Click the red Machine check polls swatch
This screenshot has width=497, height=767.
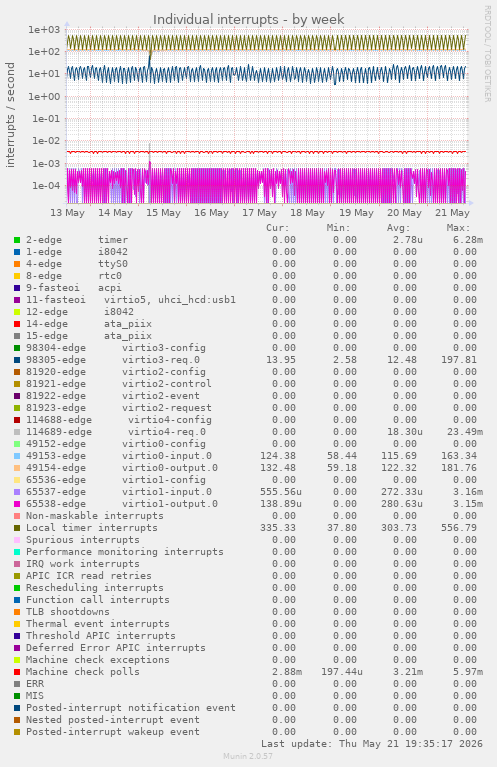coord(17,672)
